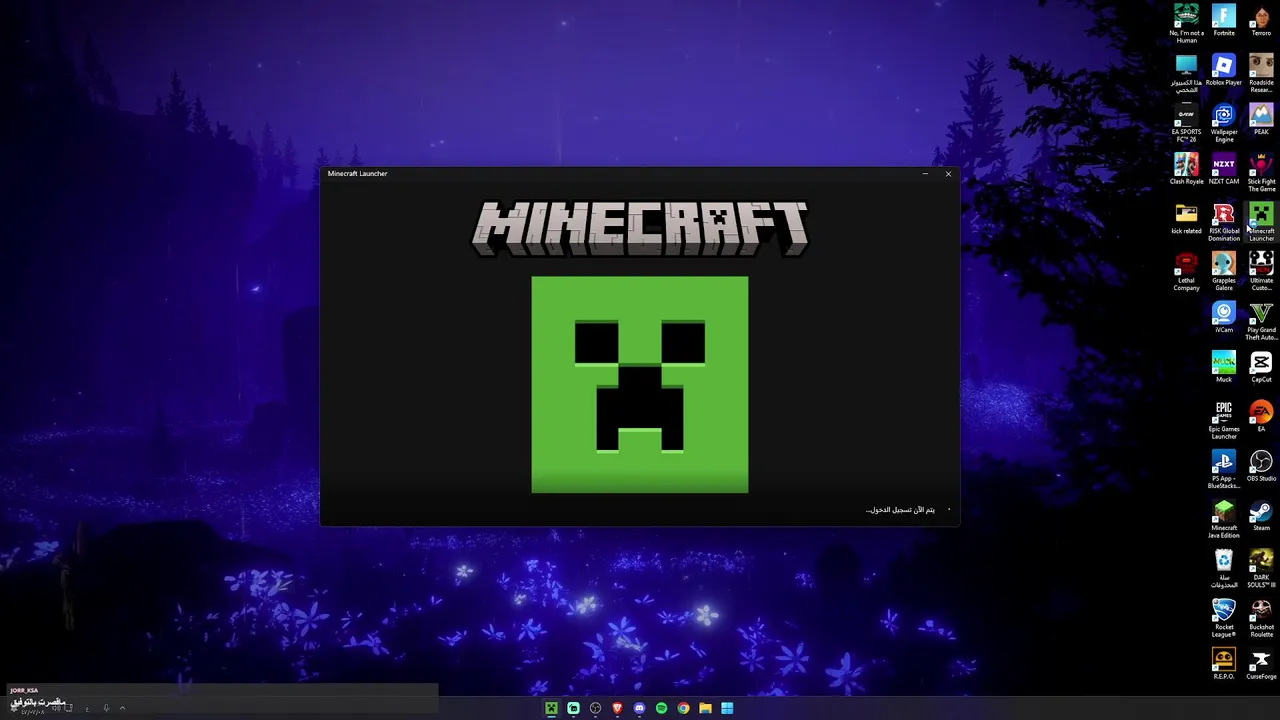Launch EA SPORTS FC 26 shortcut
Viewport: 1280px width, 720px height.
(1186, 122)
